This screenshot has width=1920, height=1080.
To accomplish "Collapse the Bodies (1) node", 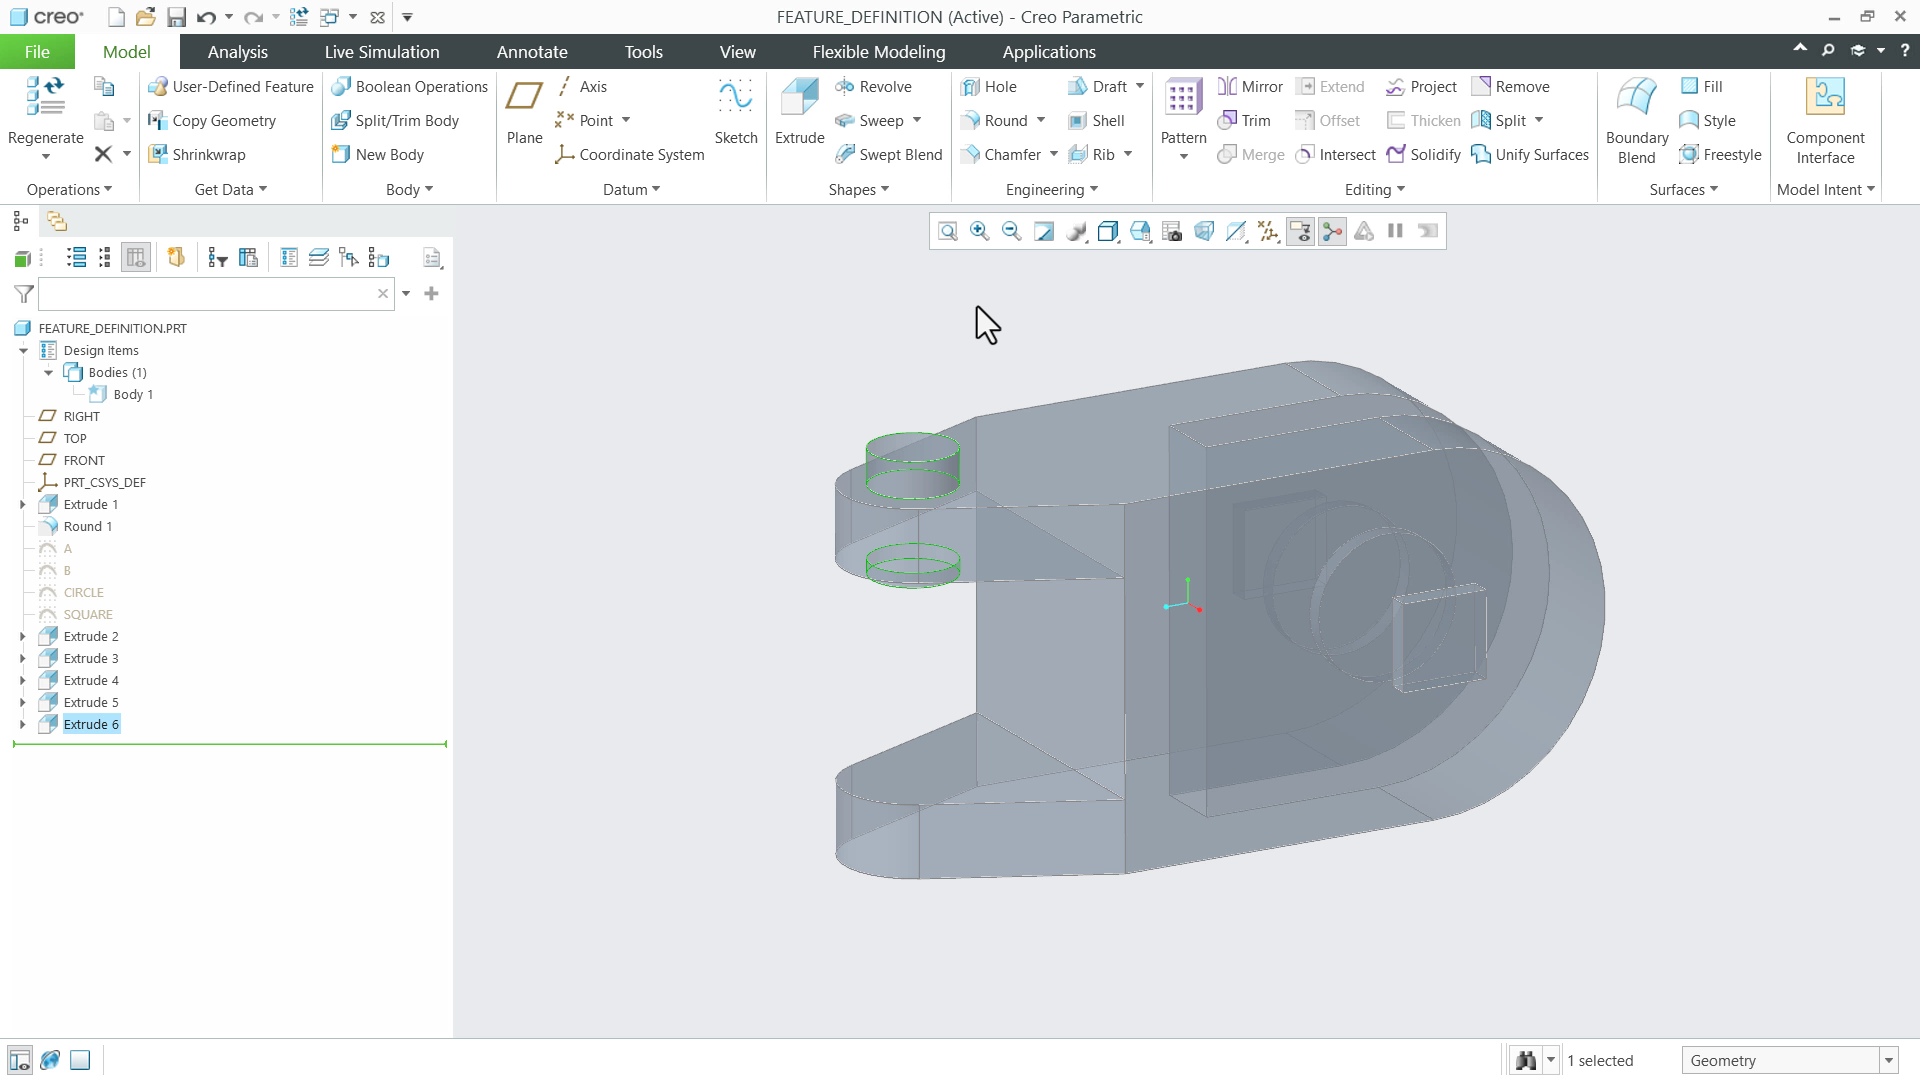I will [48, 373].
